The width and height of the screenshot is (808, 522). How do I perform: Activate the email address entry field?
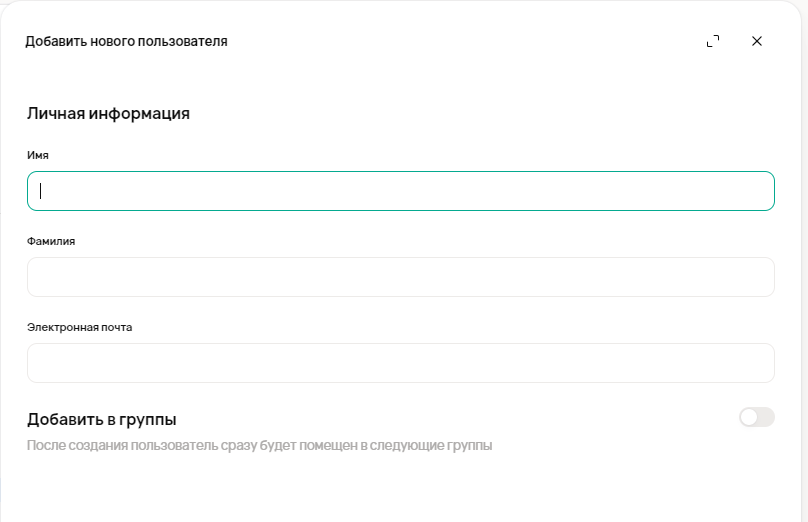(400, 363)
